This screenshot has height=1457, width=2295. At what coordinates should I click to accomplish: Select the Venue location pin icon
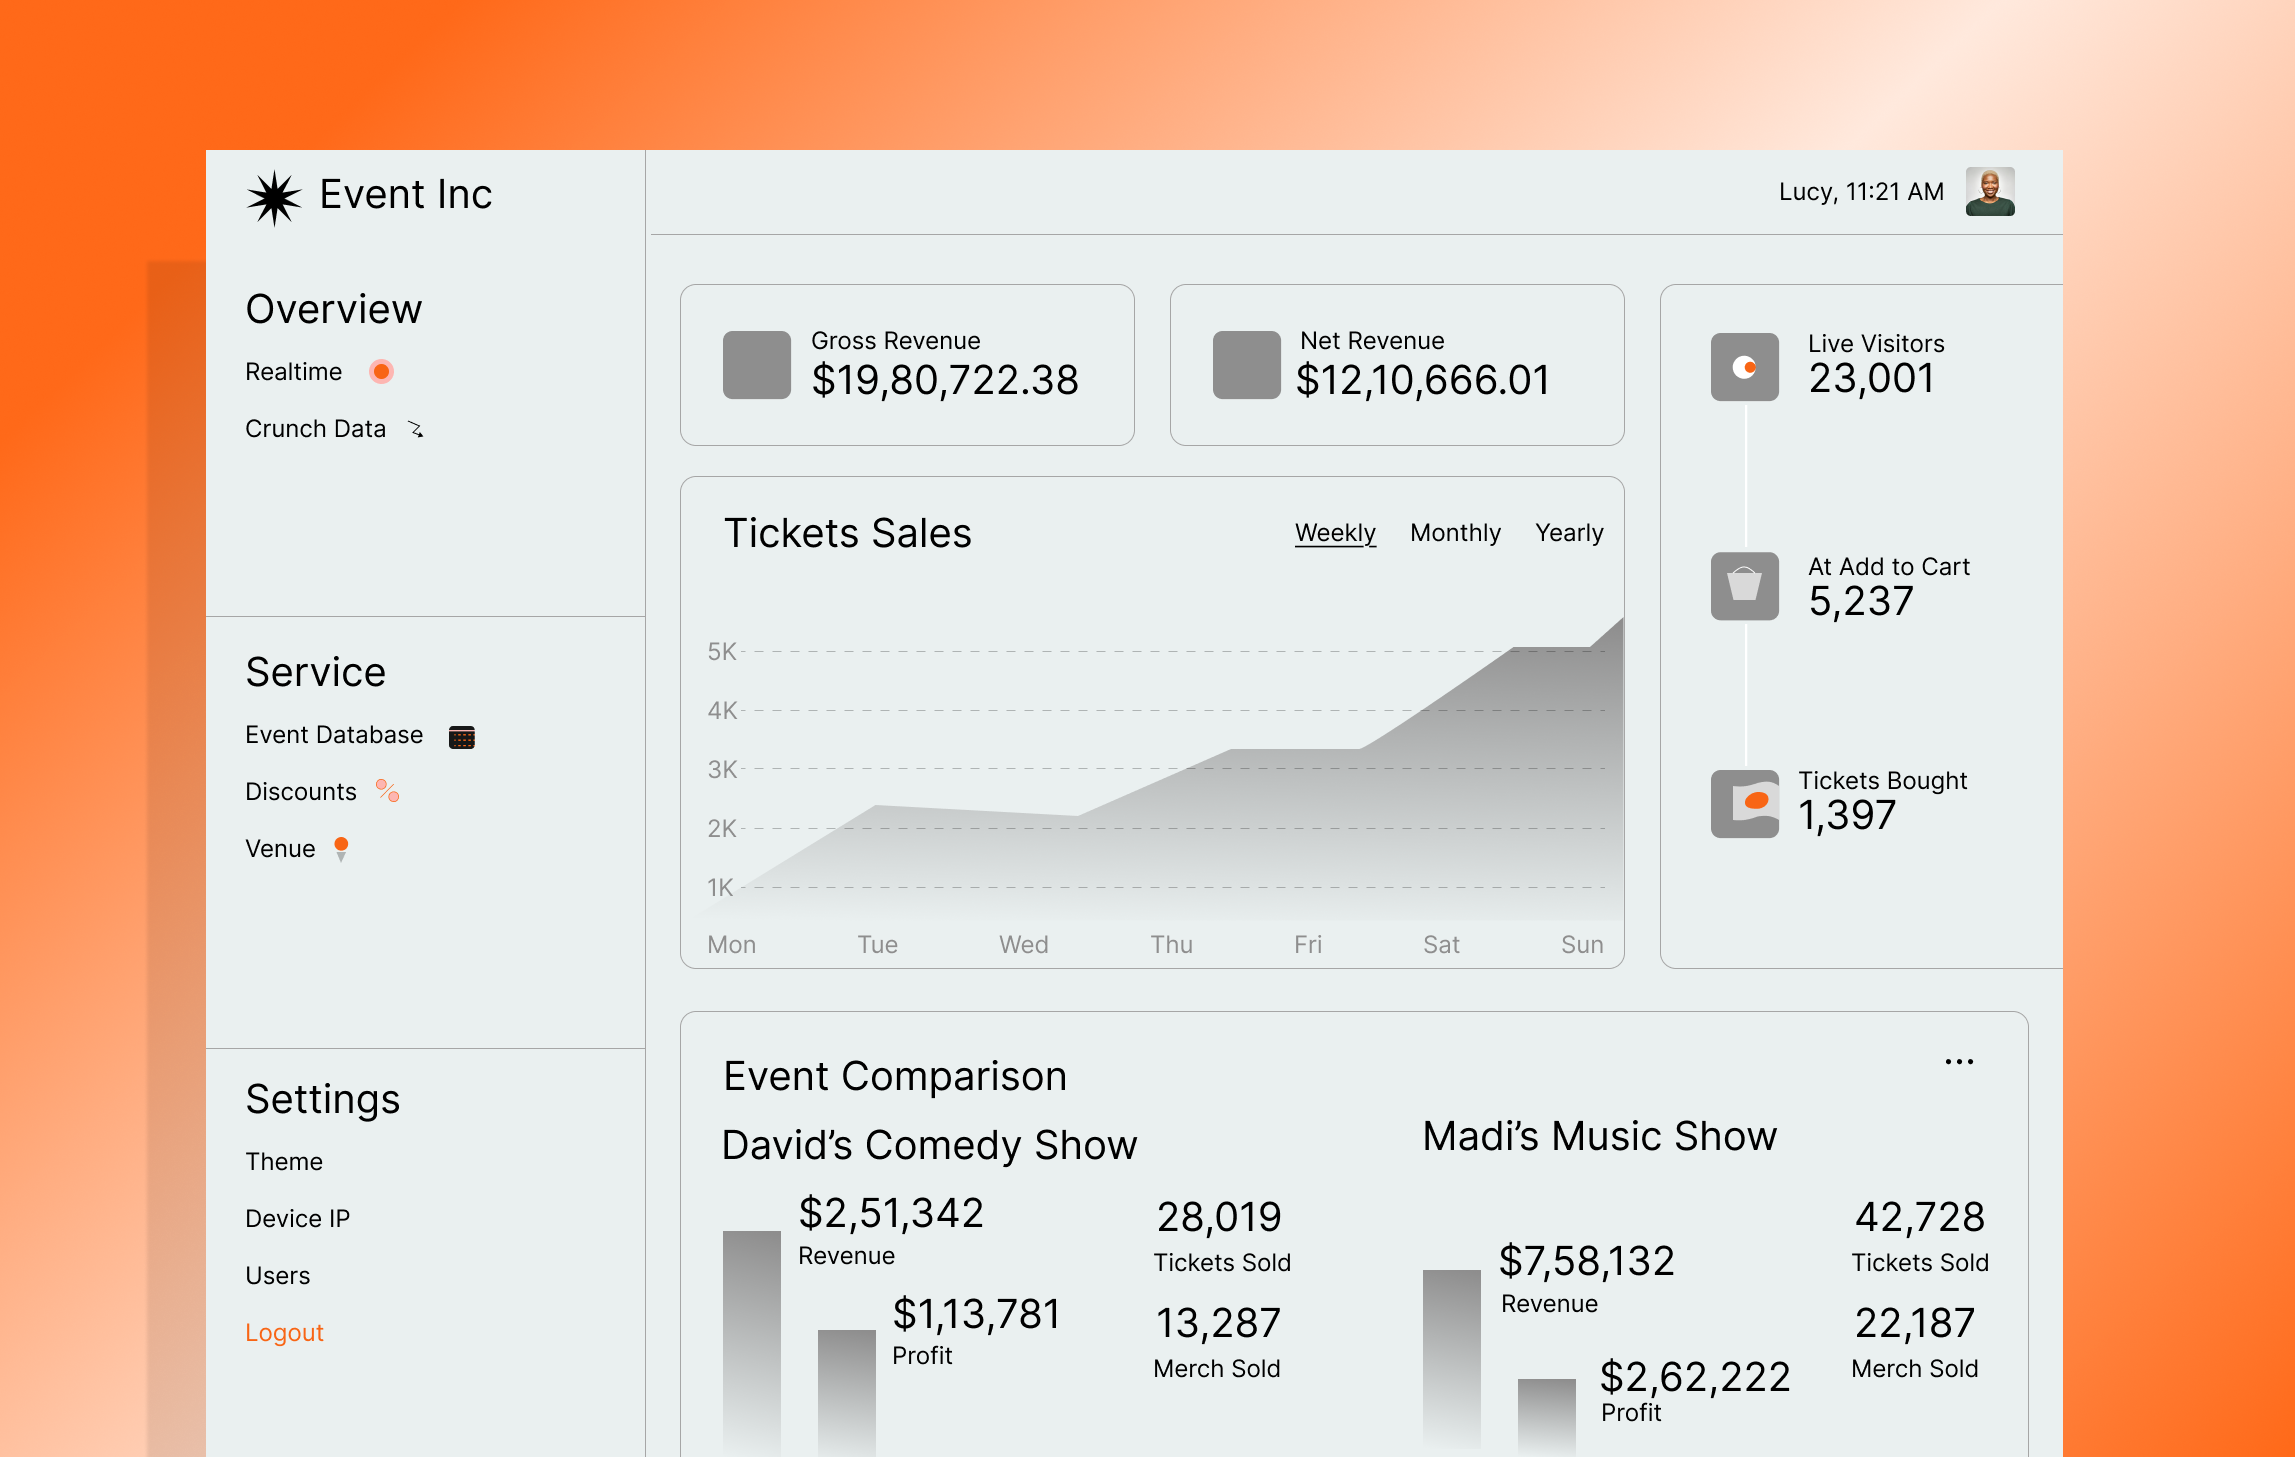[x=342, y=849]
